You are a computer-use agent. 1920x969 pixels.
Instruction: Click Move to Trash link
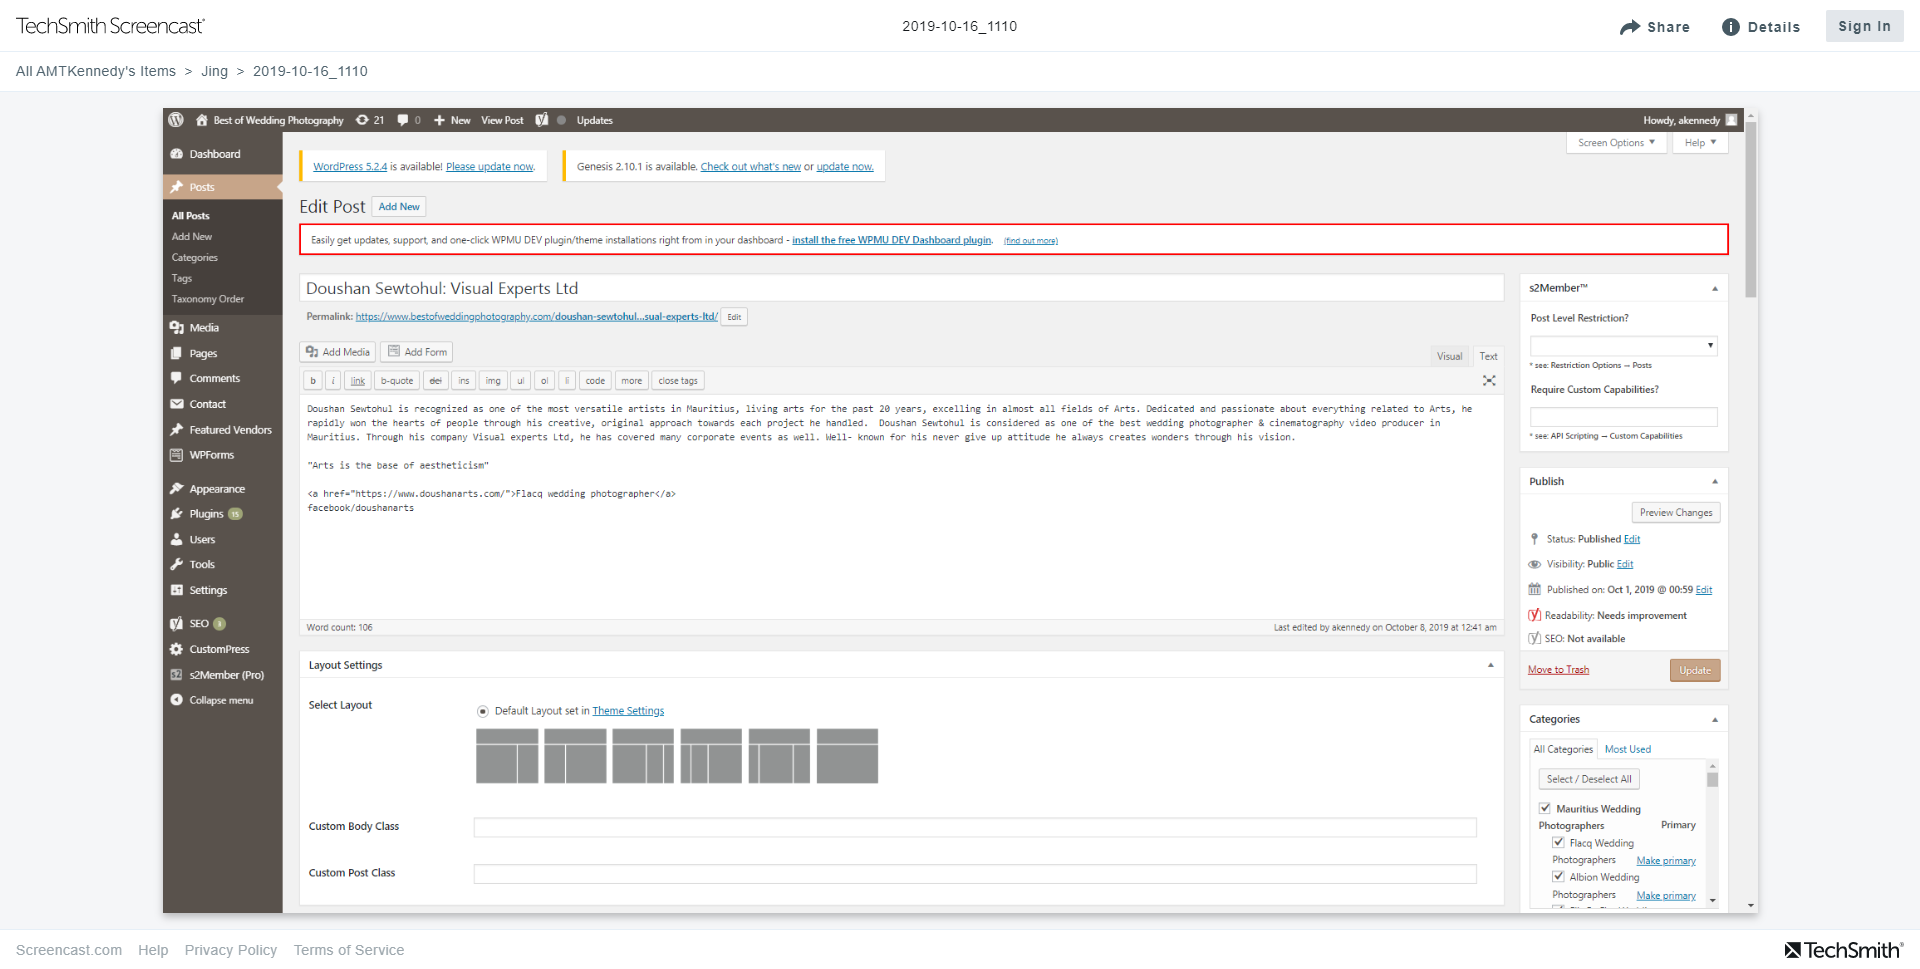1558,670
